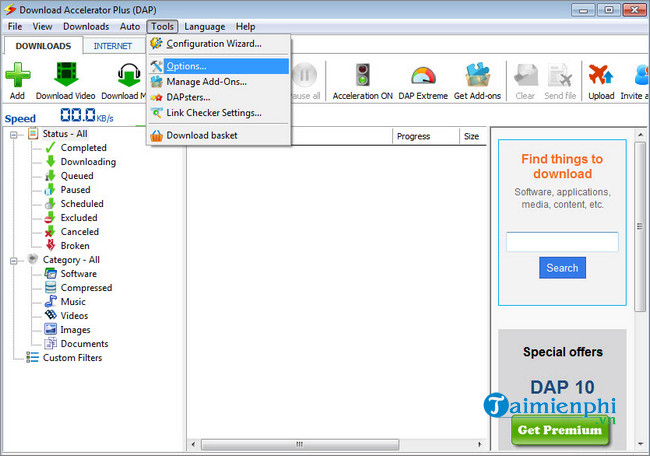
Task: Collapse the Status - All tree node
Action: (x=14, y=135)
